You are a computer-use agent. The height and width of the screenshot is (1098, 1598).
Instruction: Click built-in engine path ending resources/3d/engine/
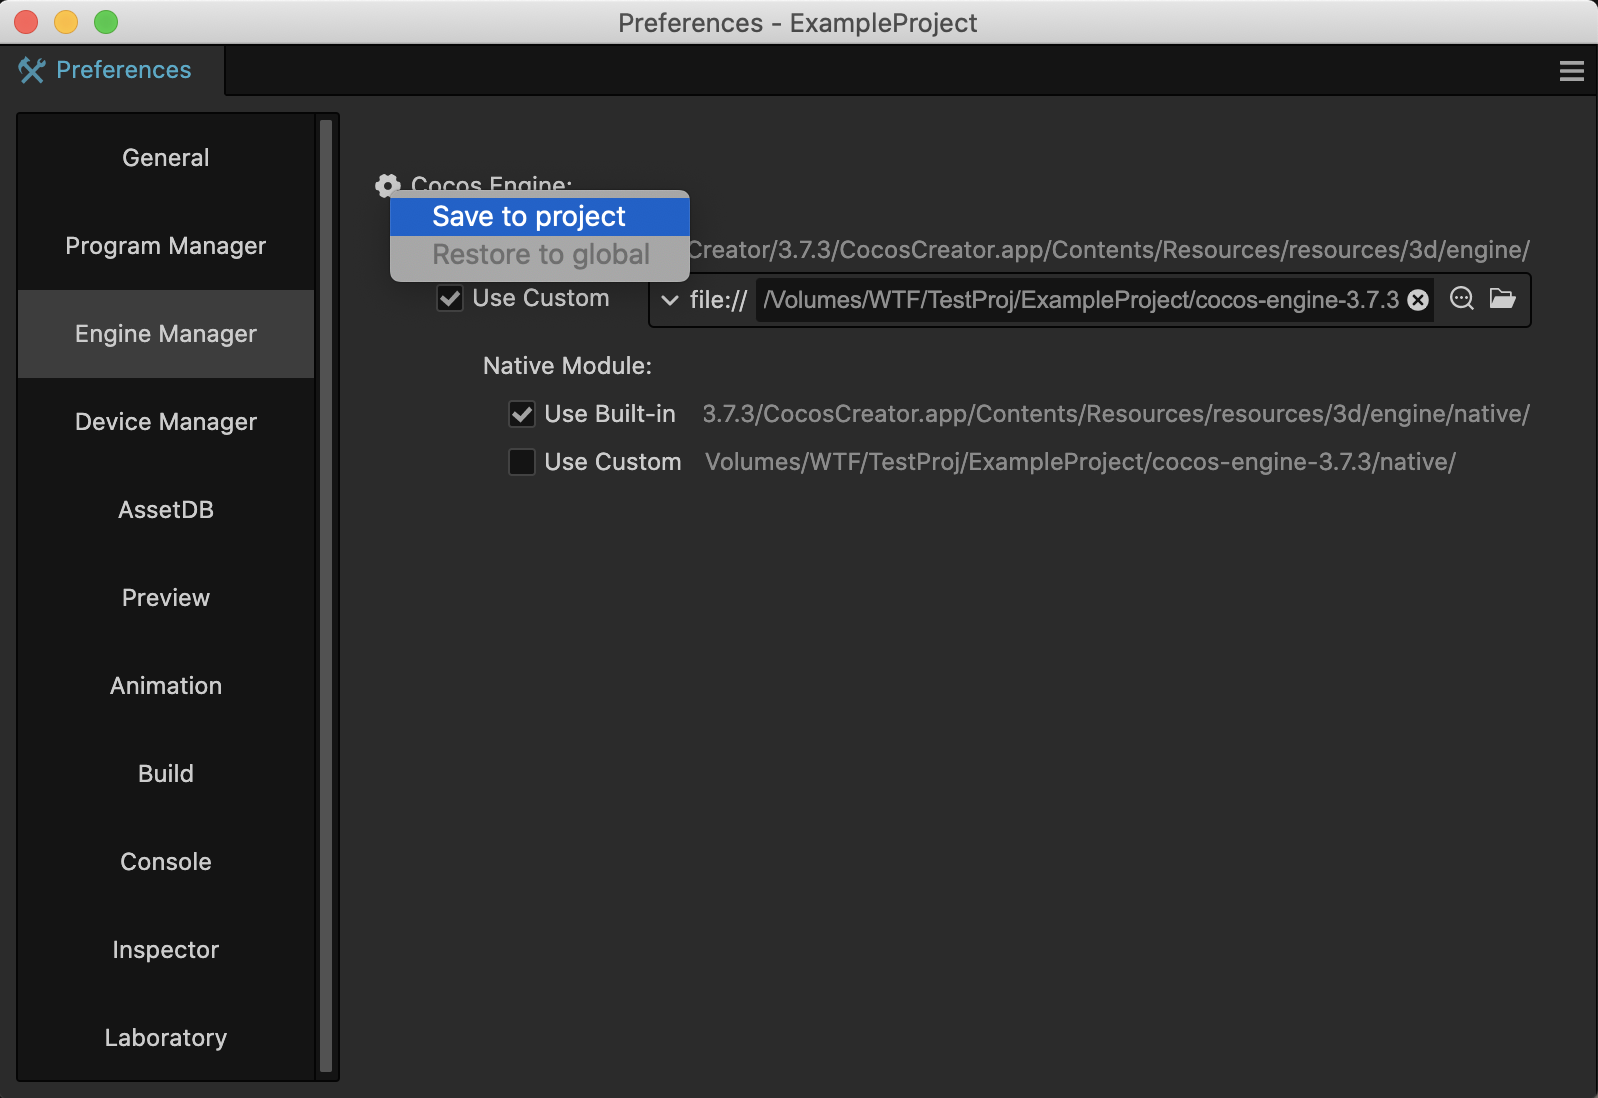click(1109, 250)
